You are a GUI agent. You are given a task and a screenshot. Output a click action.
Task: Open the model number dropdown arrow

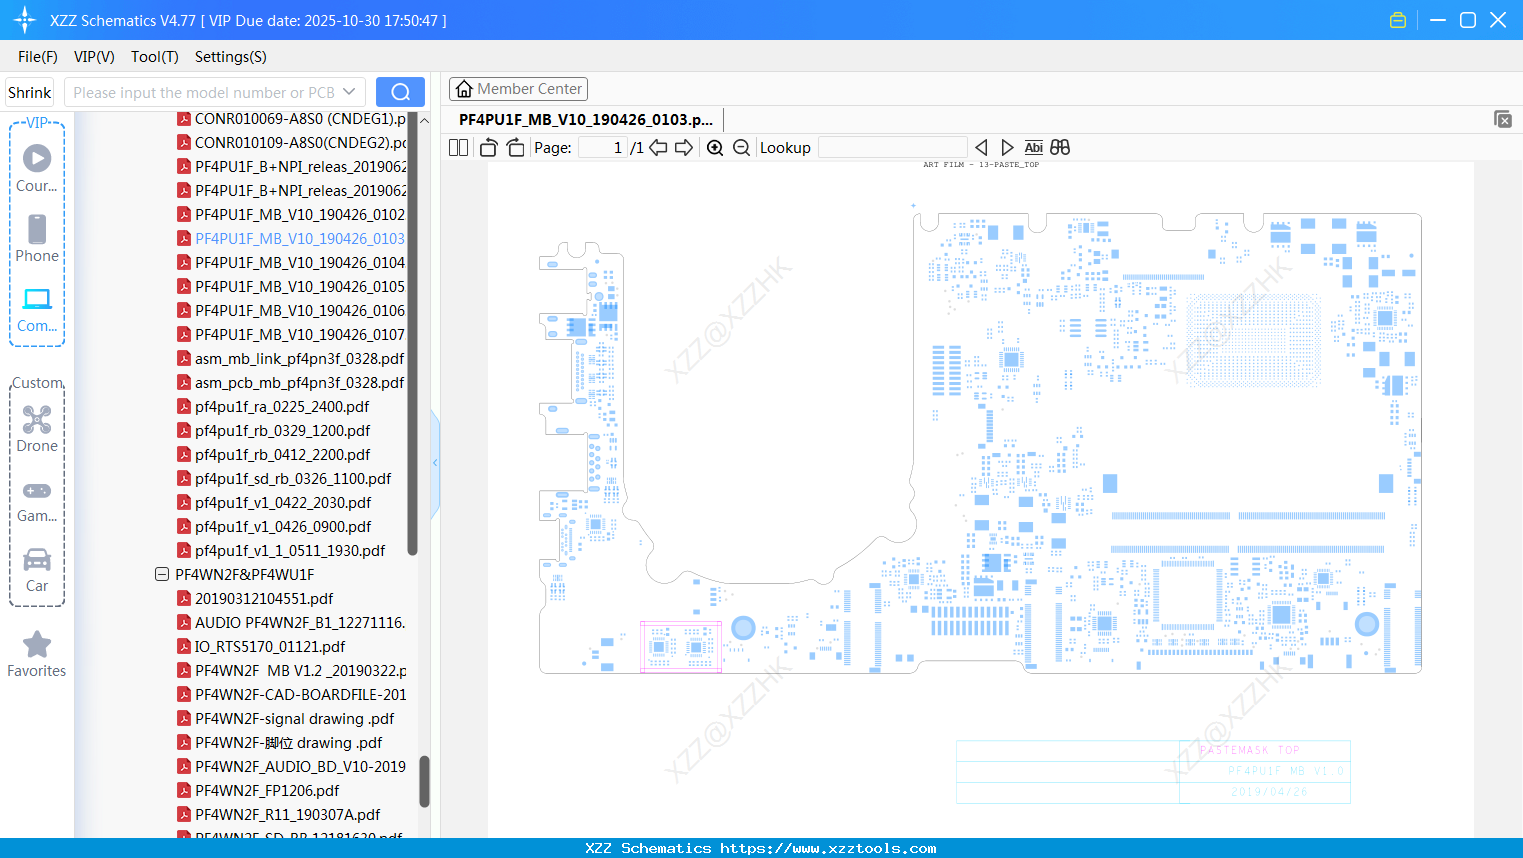349,92
